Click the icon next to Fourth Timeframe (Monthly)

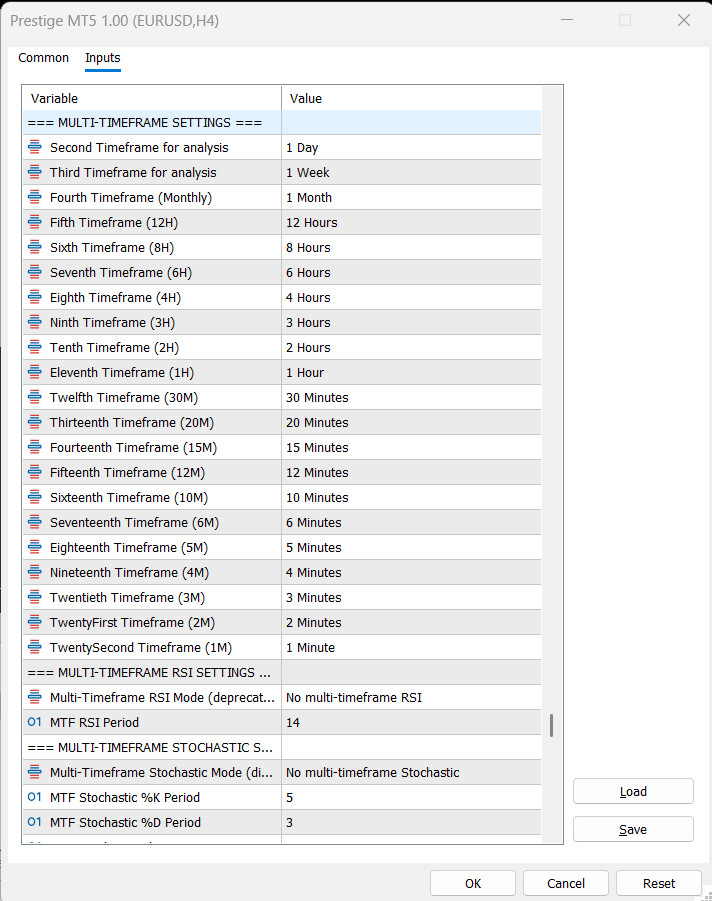pyautogui.click(x=34, y=197)
